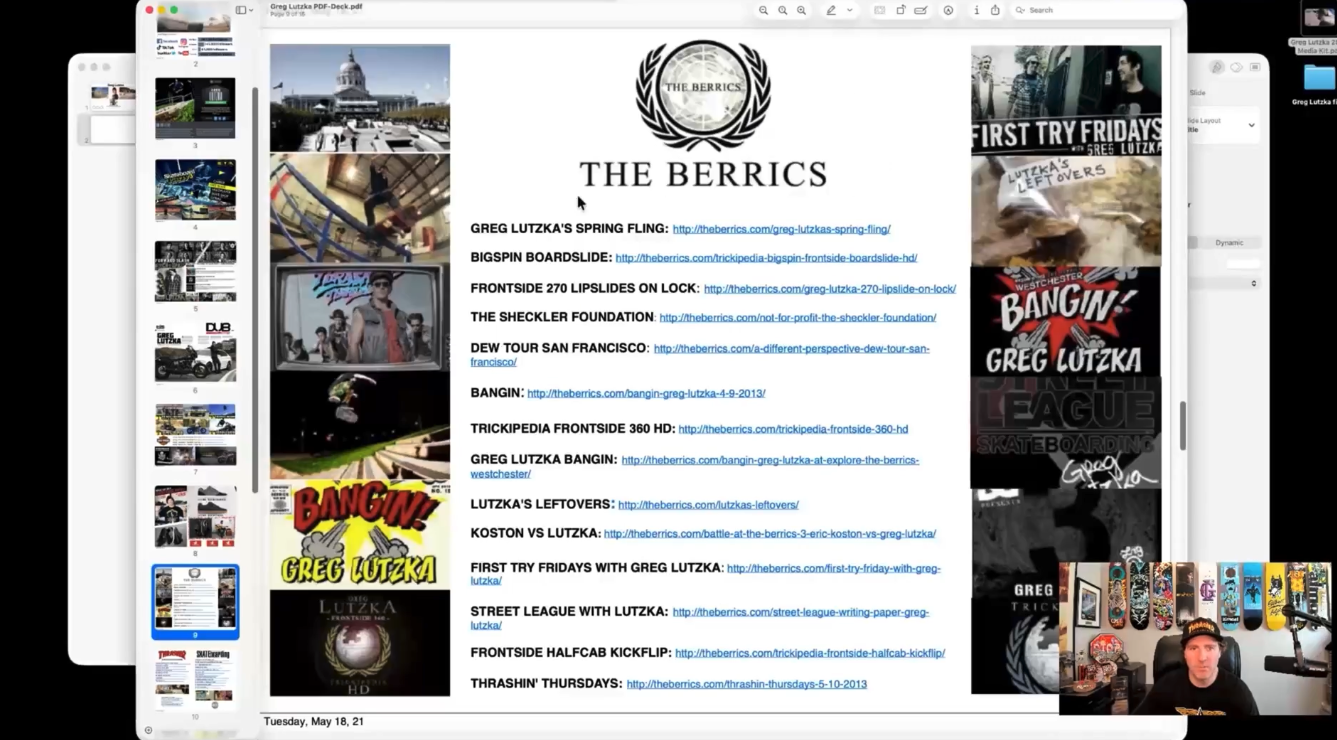The width and height of the screenshot is (1337, 740).
Task: Go to page 5 thumbnail
Action: point(195,272)
